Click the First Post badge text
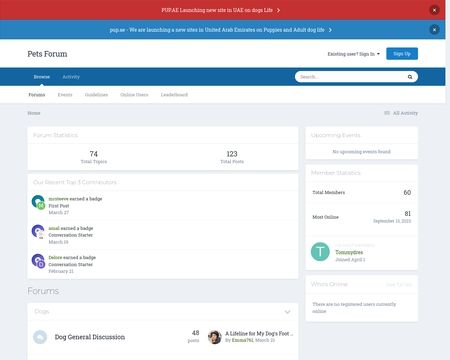This screenshot has height=360, width=450. [59, 206]
